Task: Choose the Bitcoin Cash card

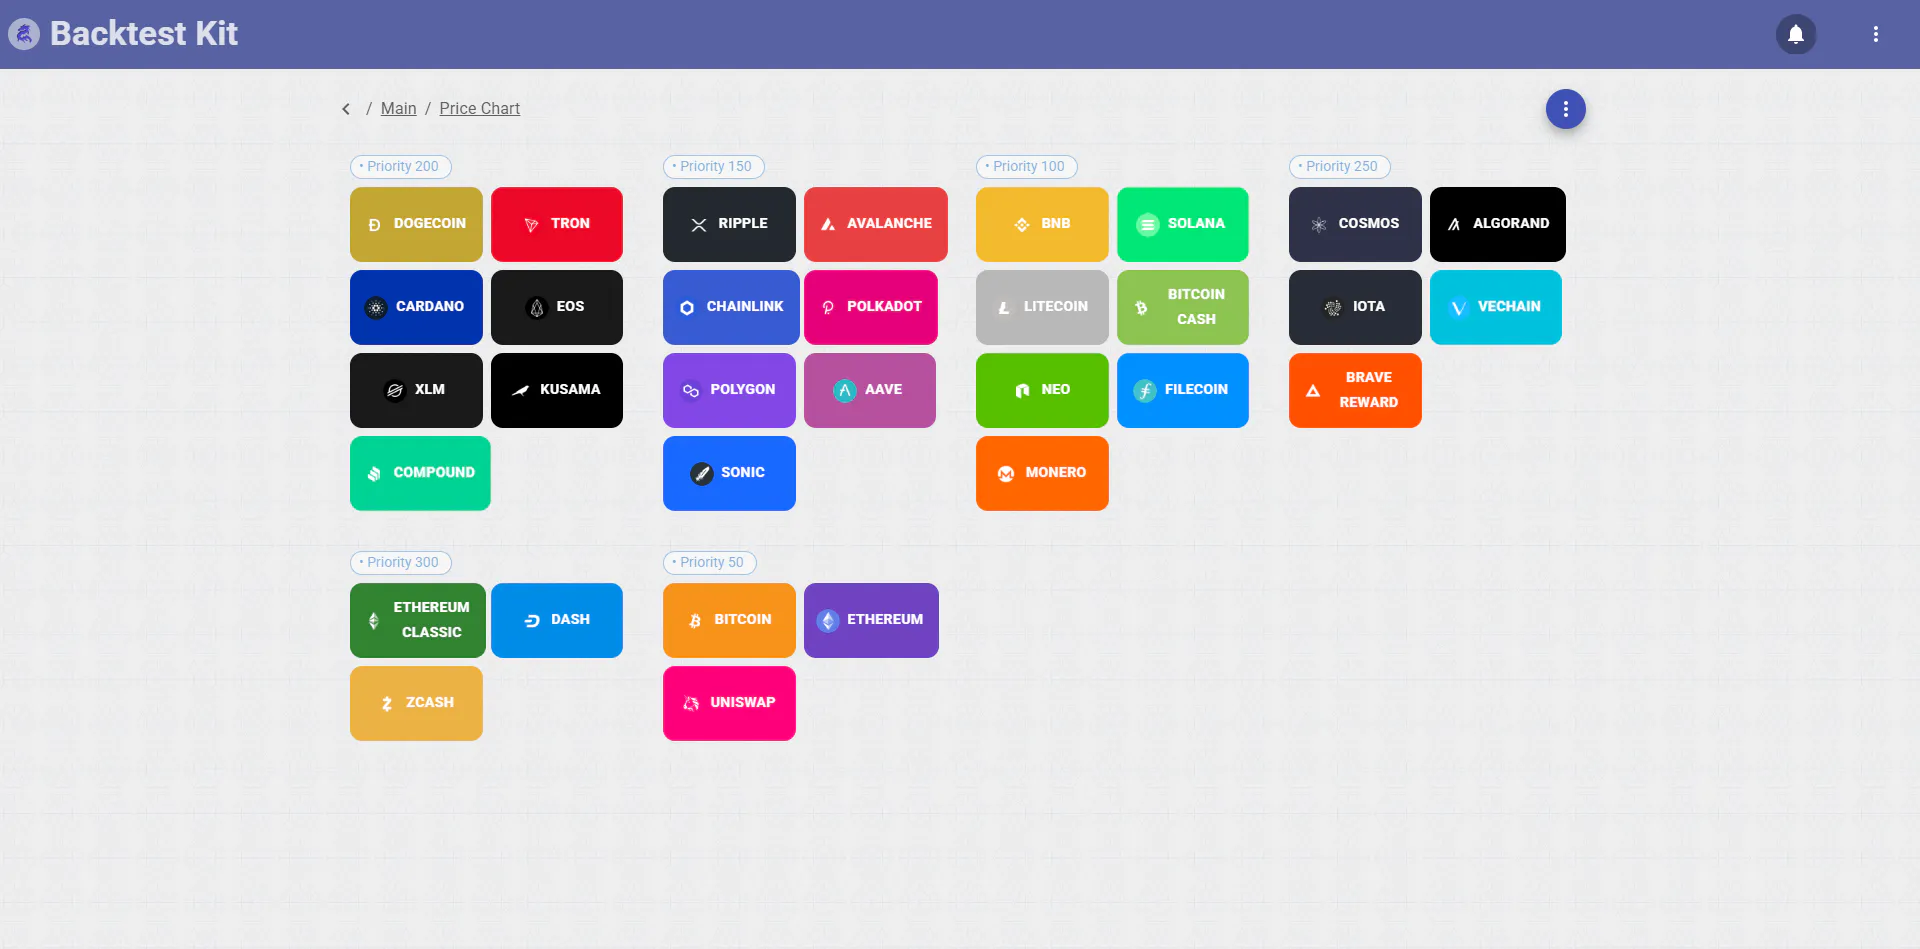Action: pos(1183,307)
